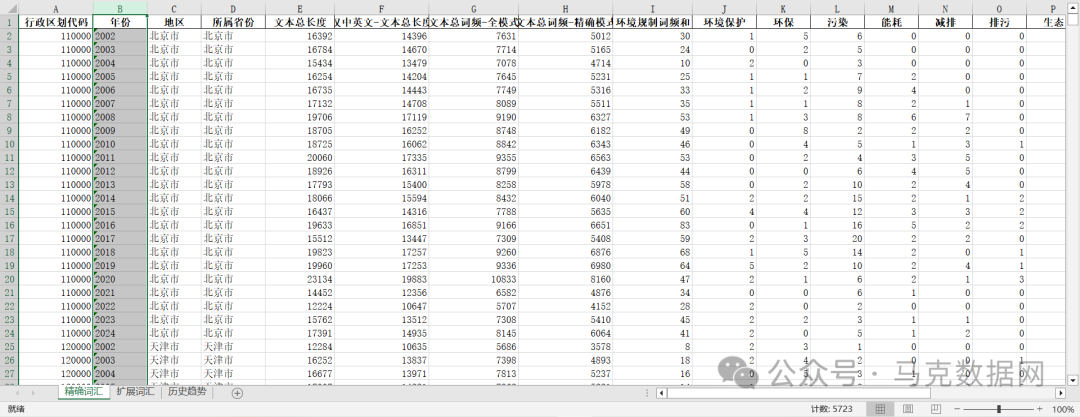Select row 1 header

tap(9, 22)
